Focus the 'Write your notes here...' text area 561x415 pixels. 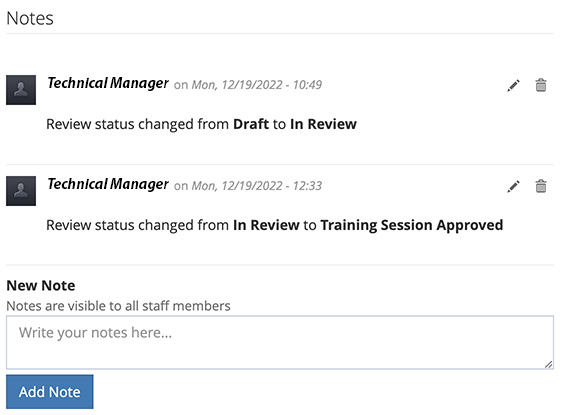coord(280,342)
